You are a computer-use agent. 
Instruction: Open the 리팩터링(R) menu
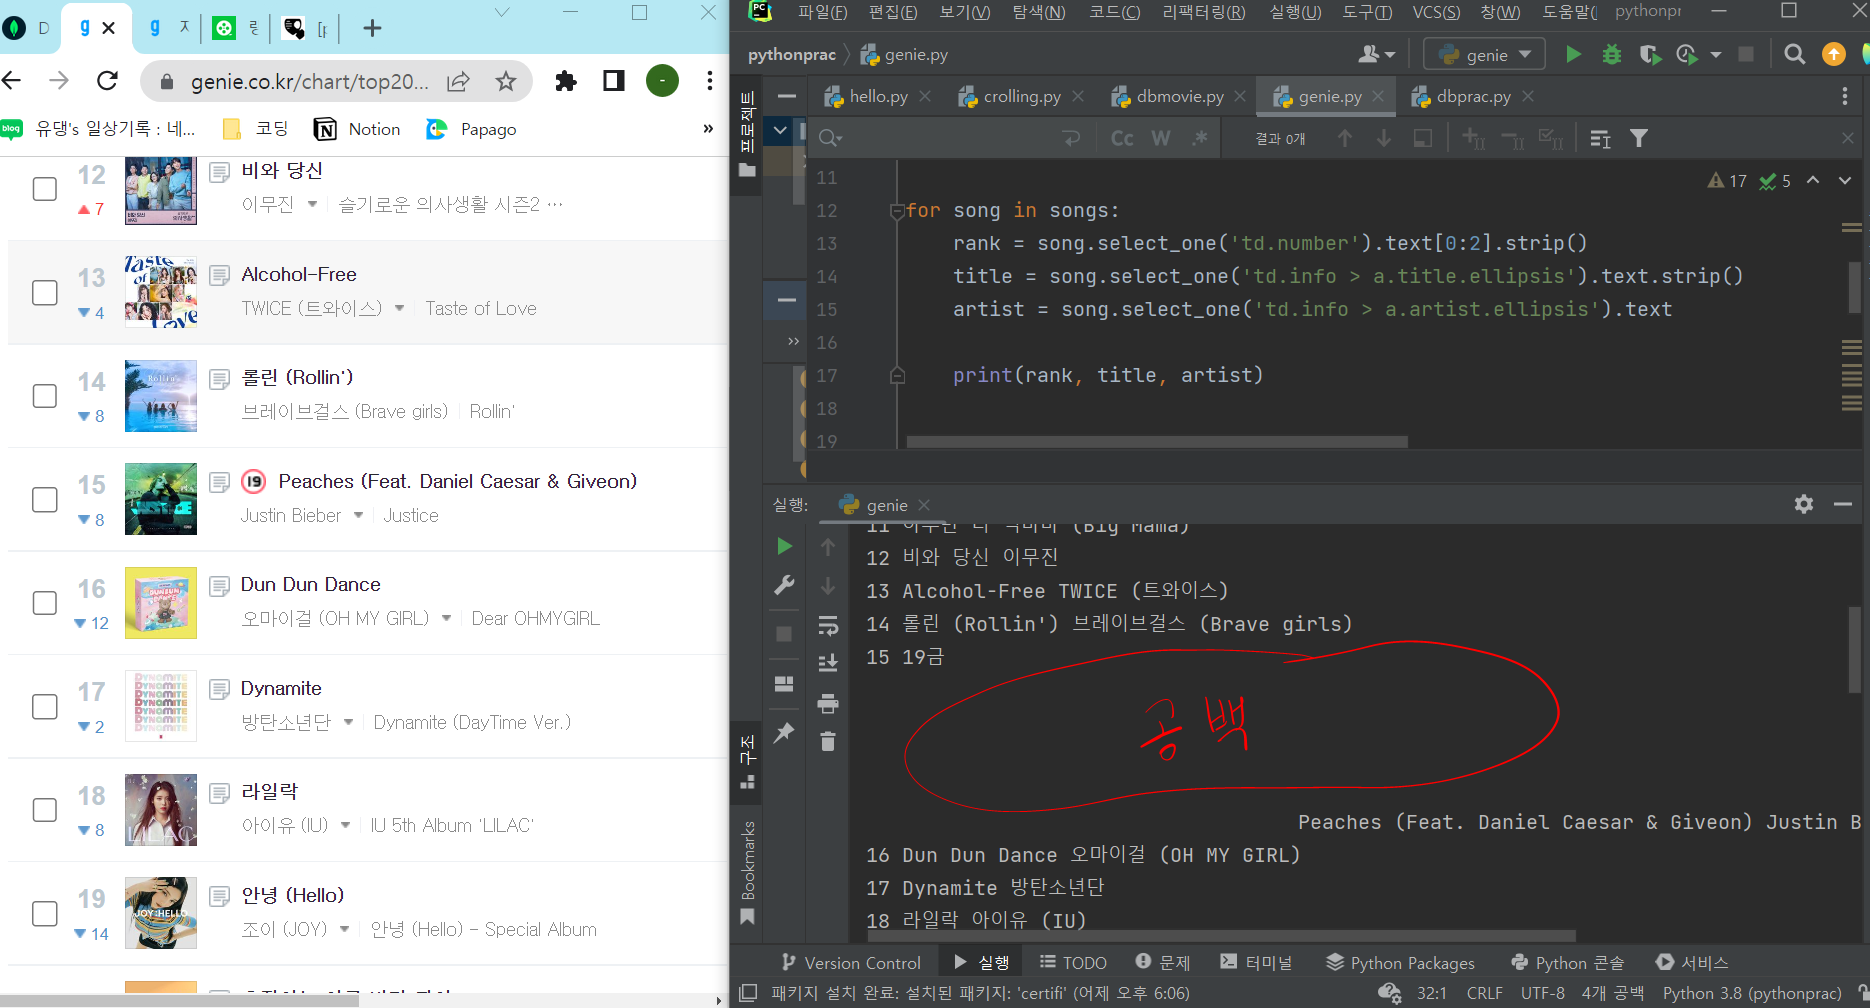tap(1204, 12)
